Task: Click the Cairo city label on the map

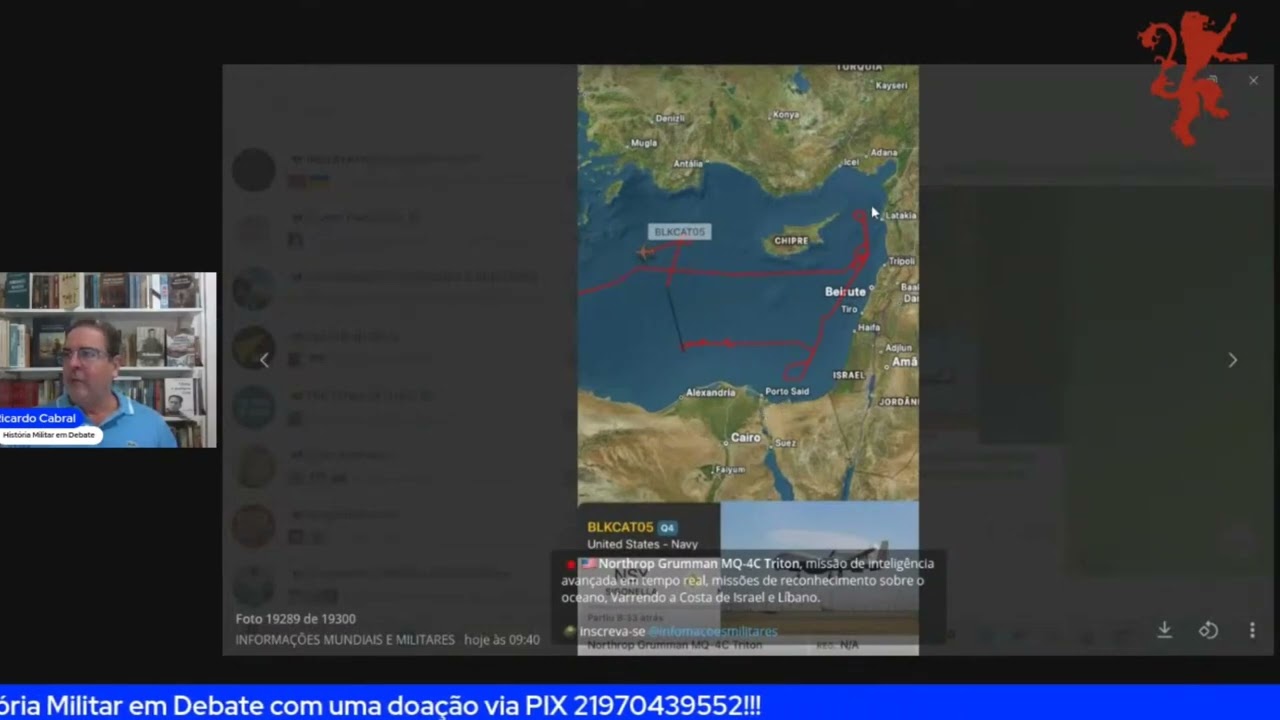Action: [x=746, y=438]
